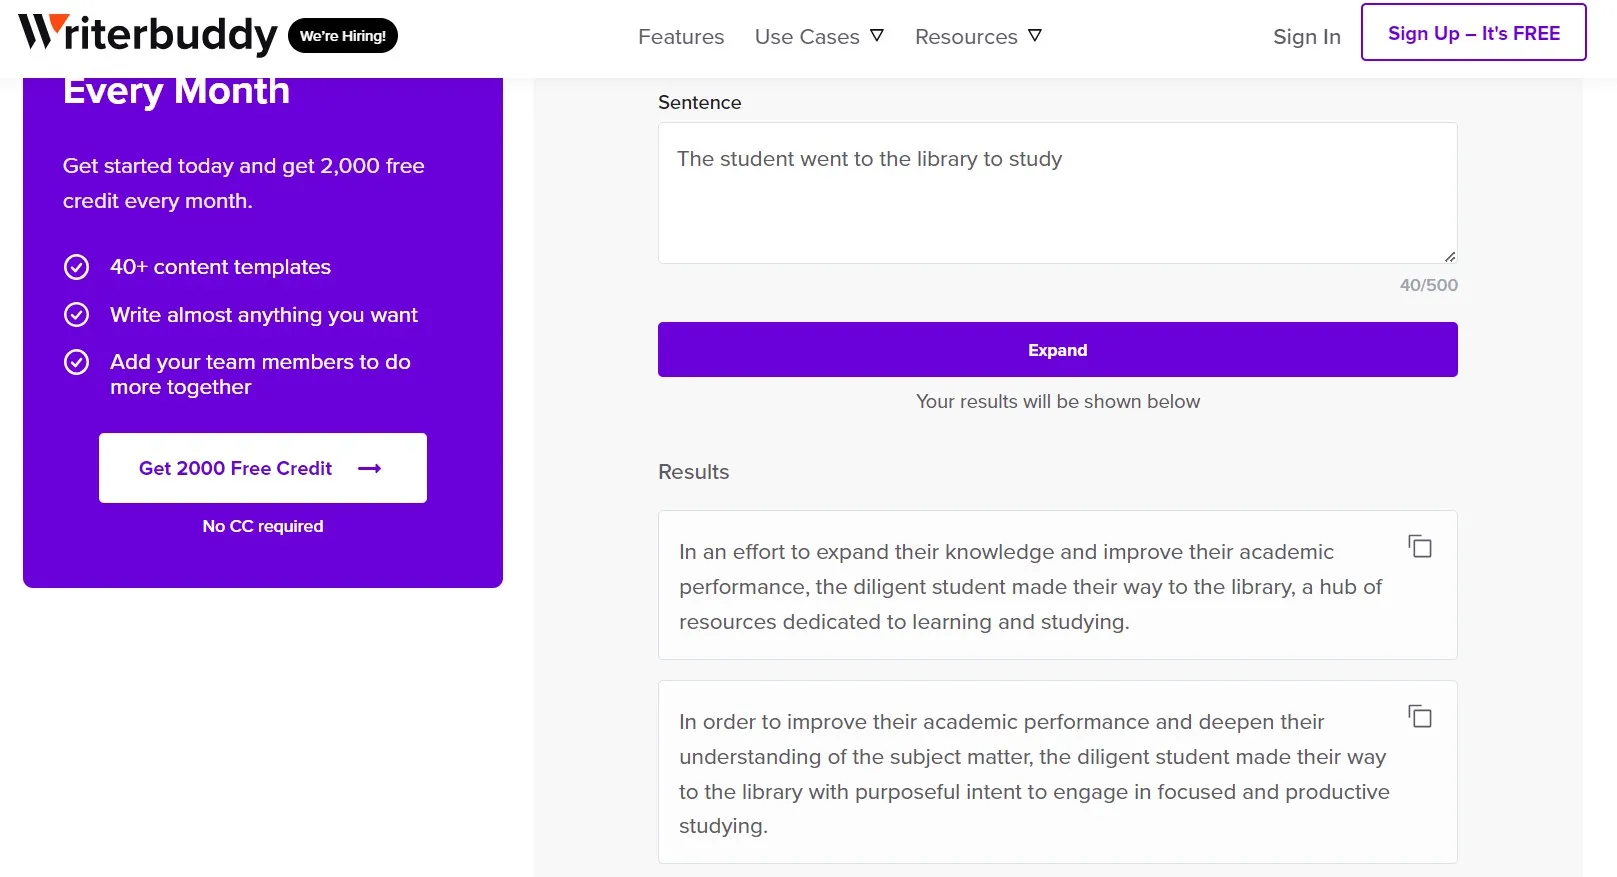Screen dimensions: 1617x877
Task: Click the arrow on Get 2000 Free Credit
Action: (370, 469)
